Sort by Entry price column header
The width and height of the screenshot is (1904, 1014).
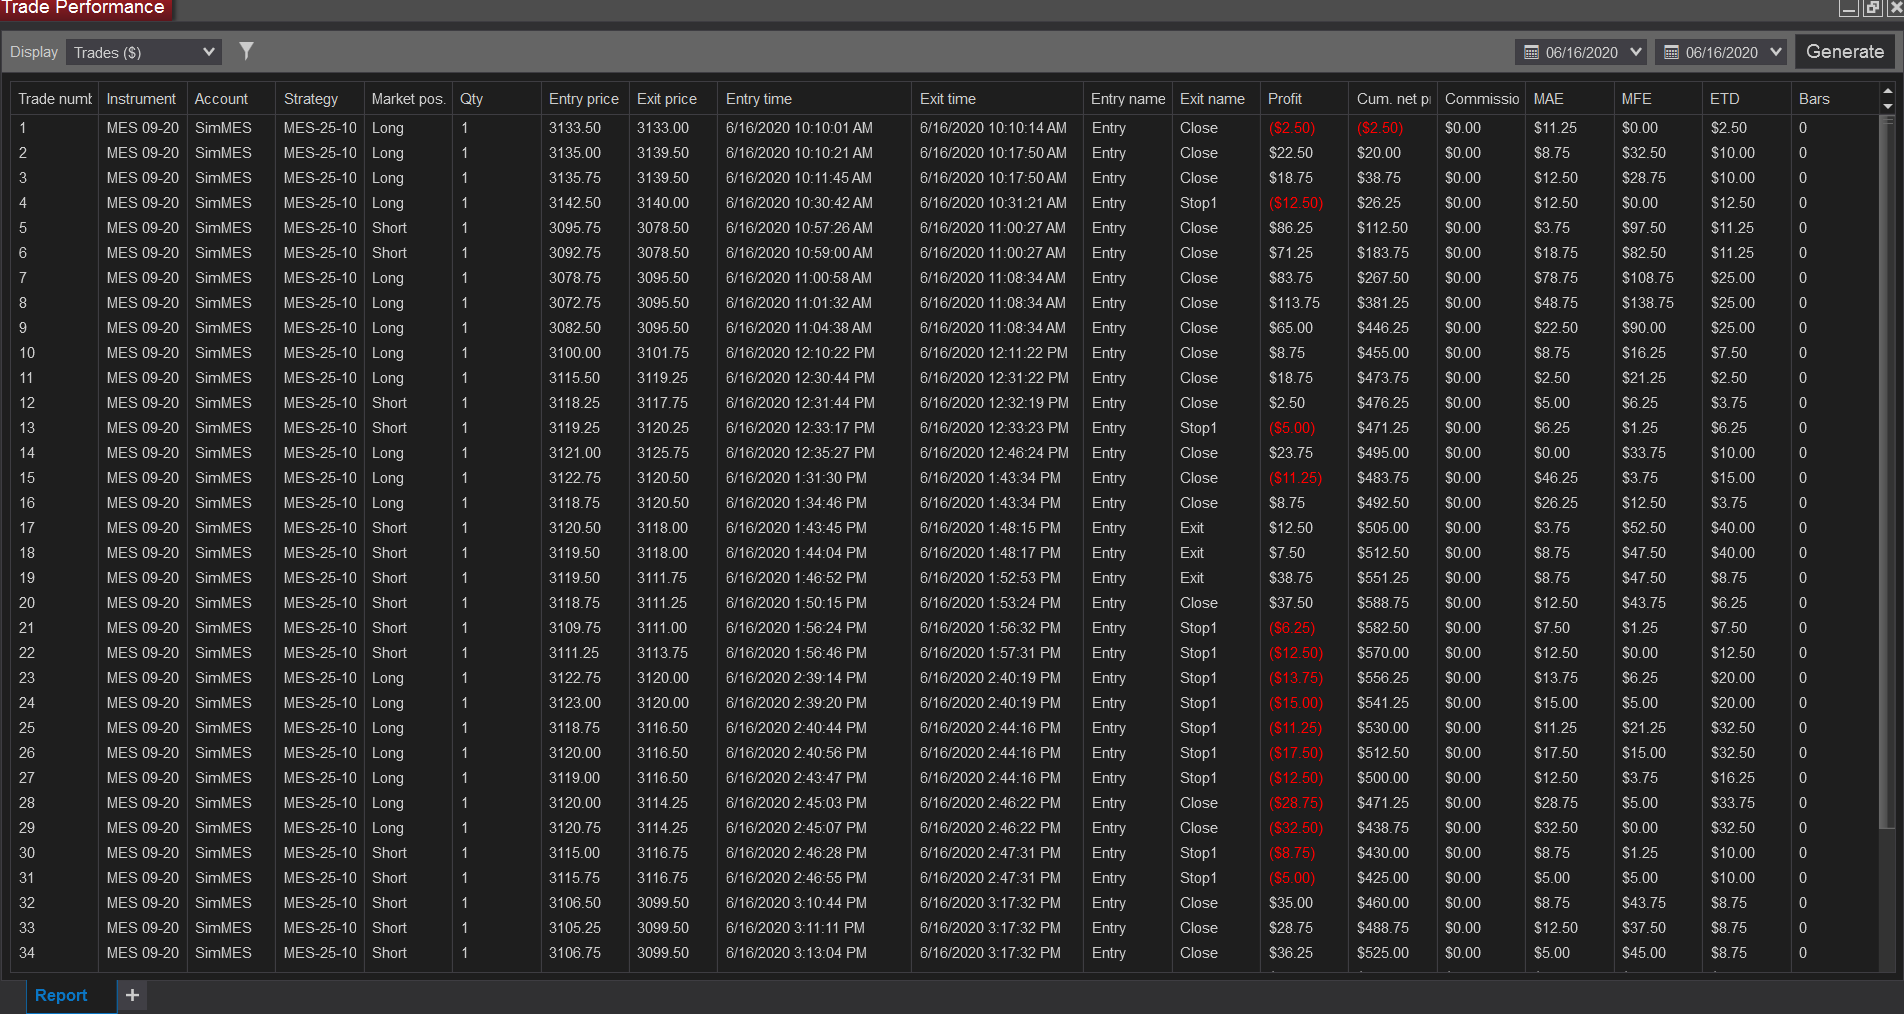(584, 99)
